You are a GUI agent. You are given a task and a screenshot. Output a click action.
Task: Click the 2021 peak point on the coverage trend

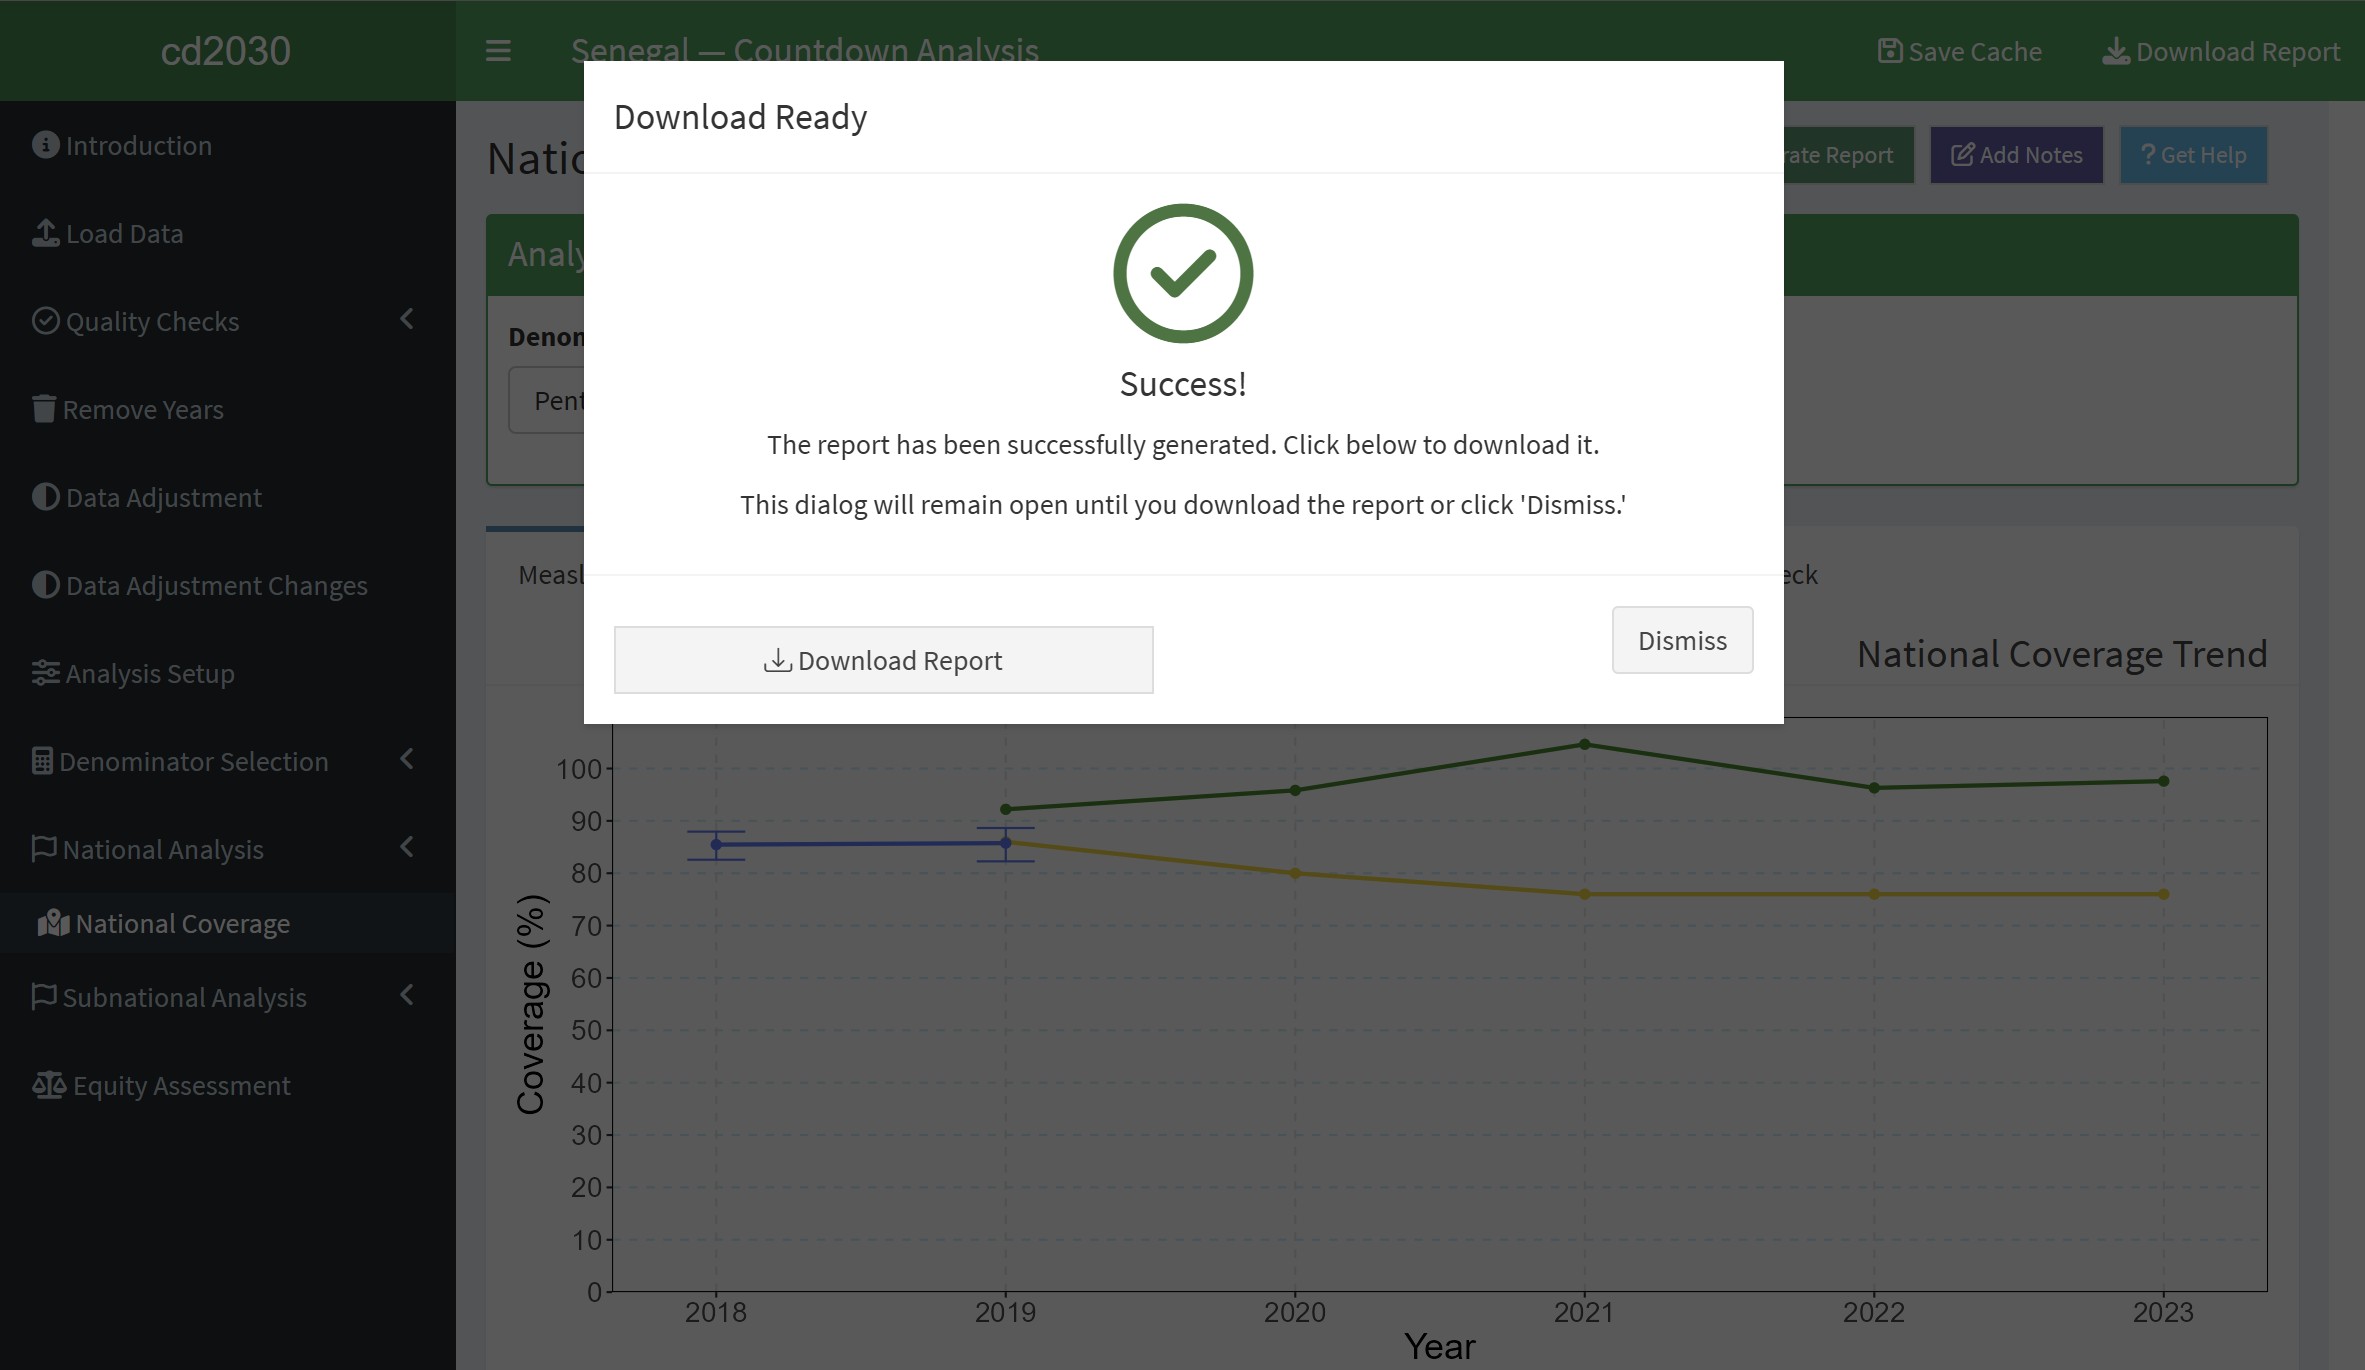(1585, 743)
